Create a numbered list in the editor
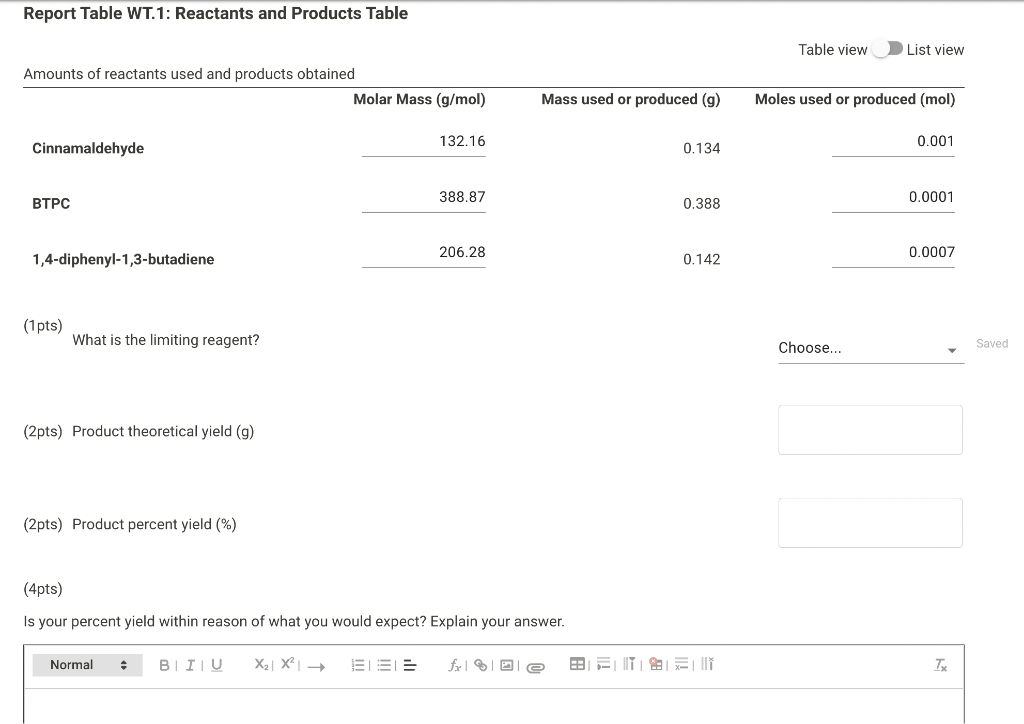Image resolution: width=1024 pixels, height=724 pixels. (x=359, y=664)
